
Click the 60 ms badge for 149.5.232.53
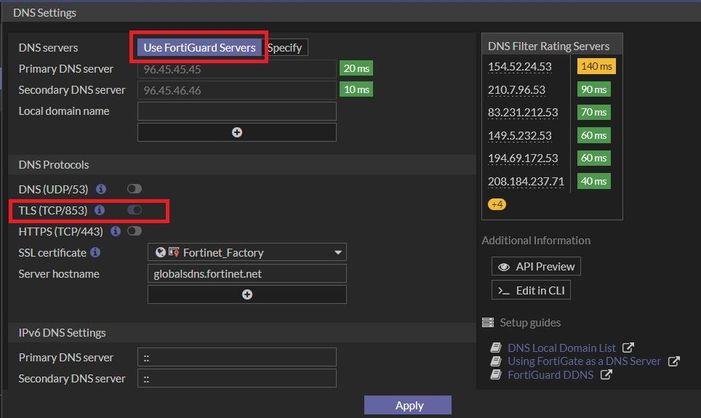[593, 135]
